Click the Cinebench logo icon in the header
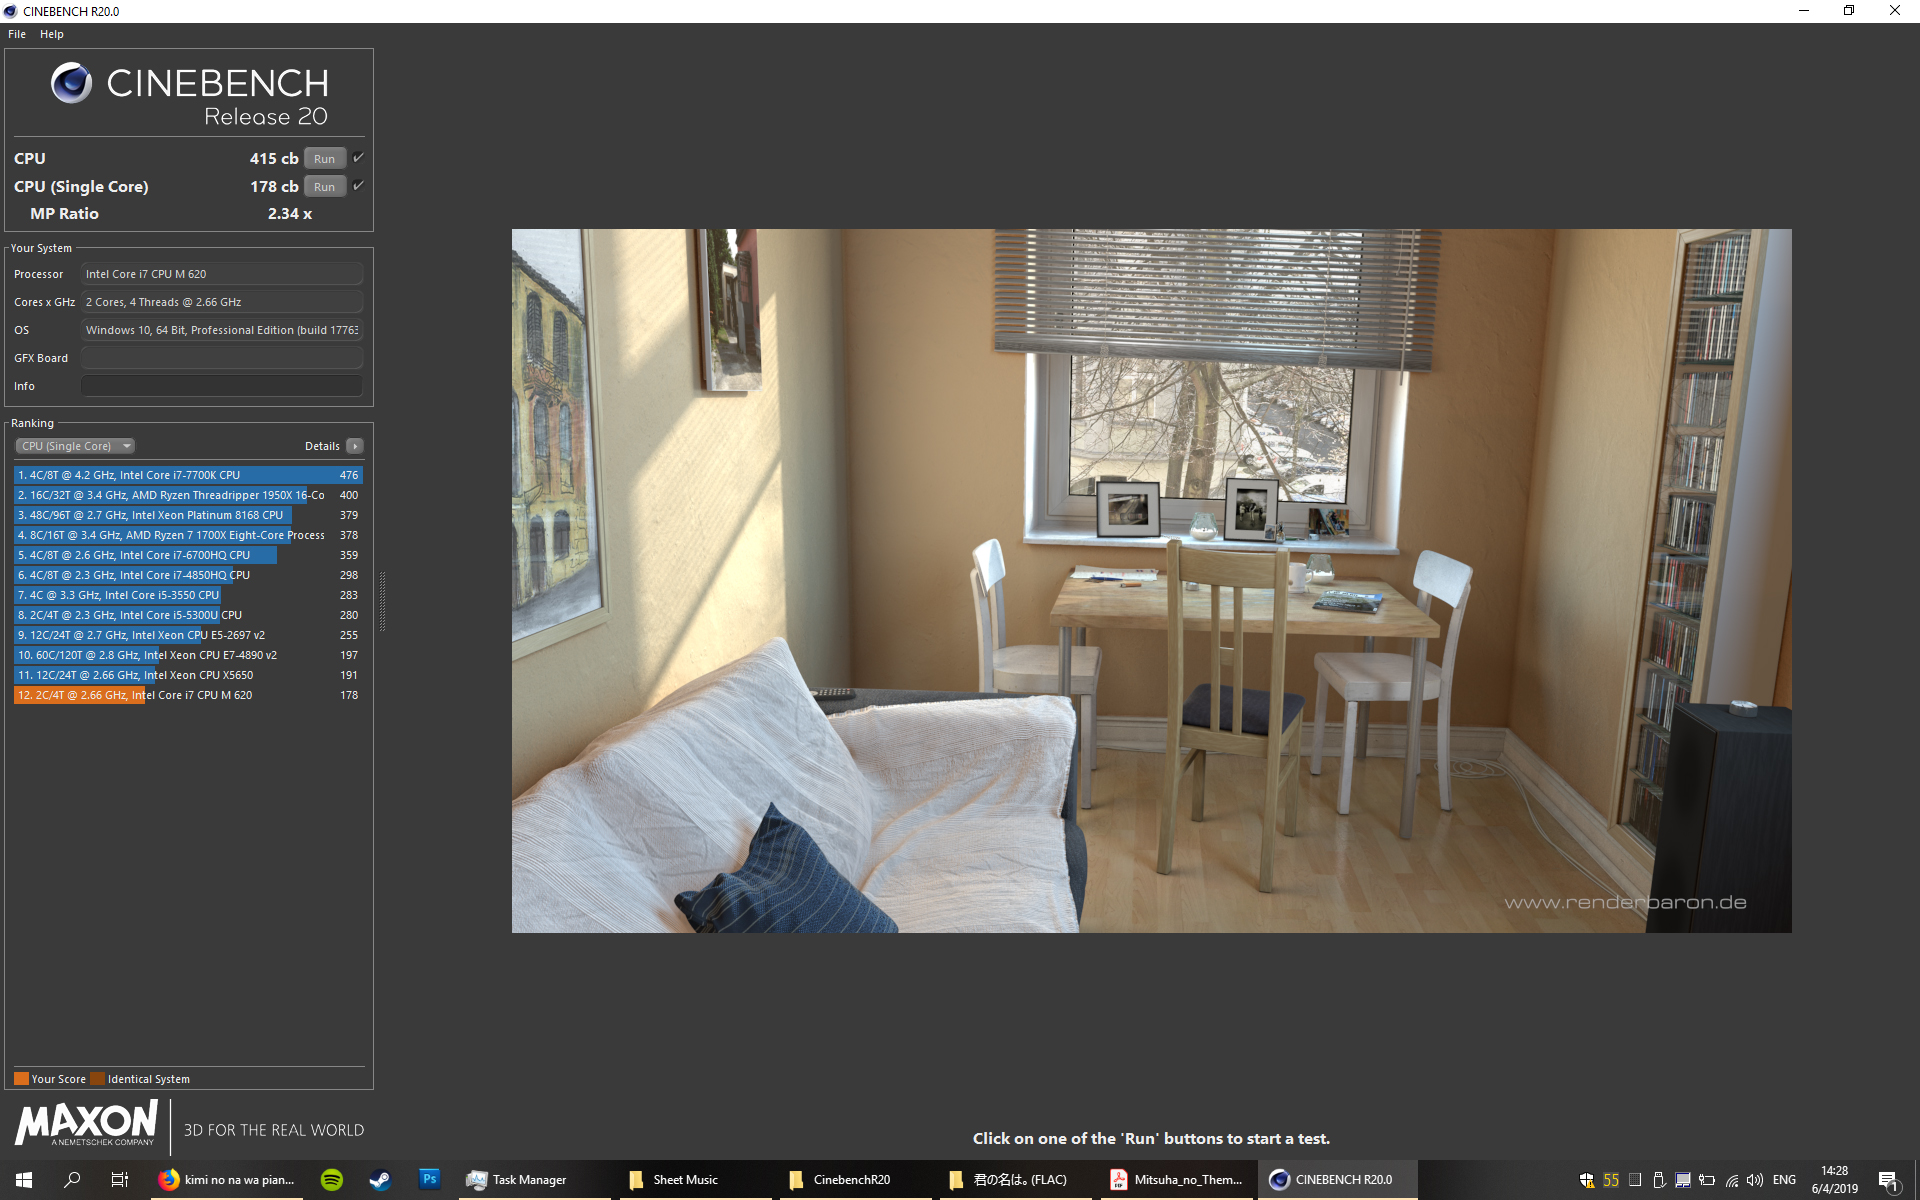Screen dimensions: 1920x1200 pyautogui.click(x=71, y=83)
